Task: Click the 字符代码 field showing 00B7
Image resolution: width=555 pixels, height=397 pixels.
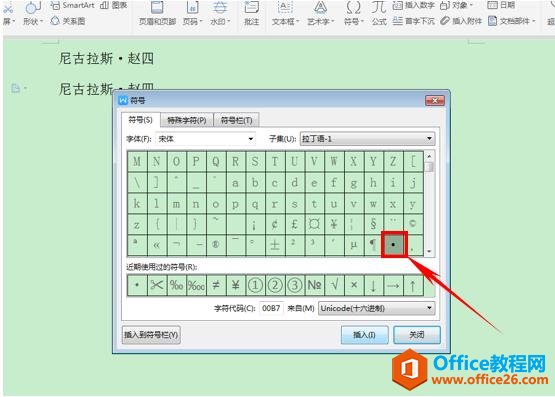Action: pyautogui.click(x=271, y=308)
